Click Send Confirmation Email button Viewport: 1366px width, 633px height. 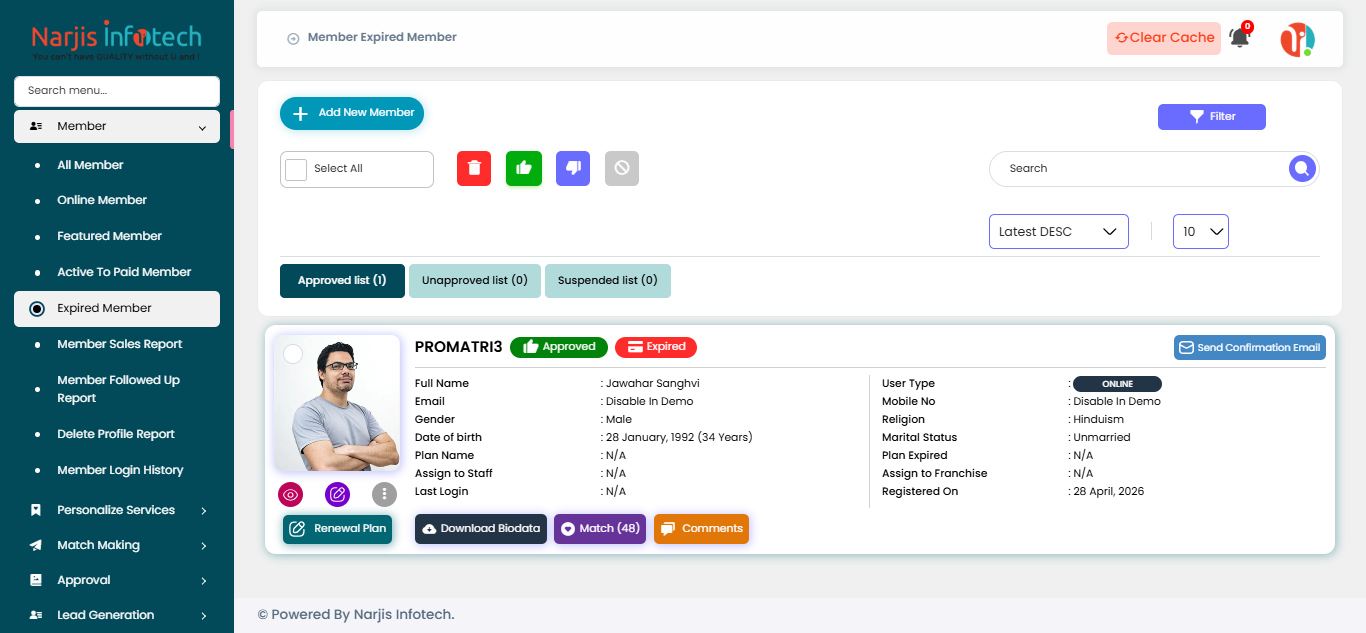[x=1250, y=348]
